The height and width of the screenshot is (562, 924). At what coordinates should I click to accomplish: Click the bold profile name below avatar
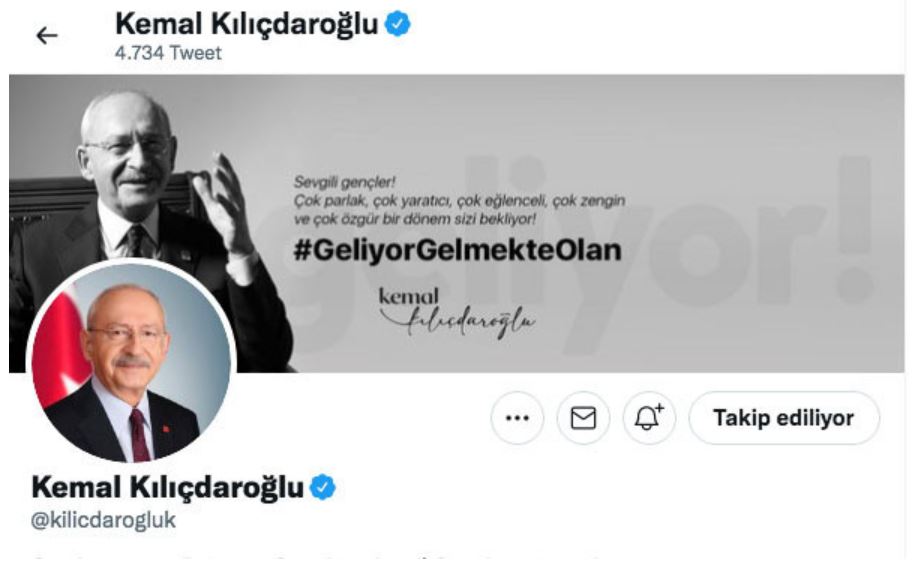167,487
